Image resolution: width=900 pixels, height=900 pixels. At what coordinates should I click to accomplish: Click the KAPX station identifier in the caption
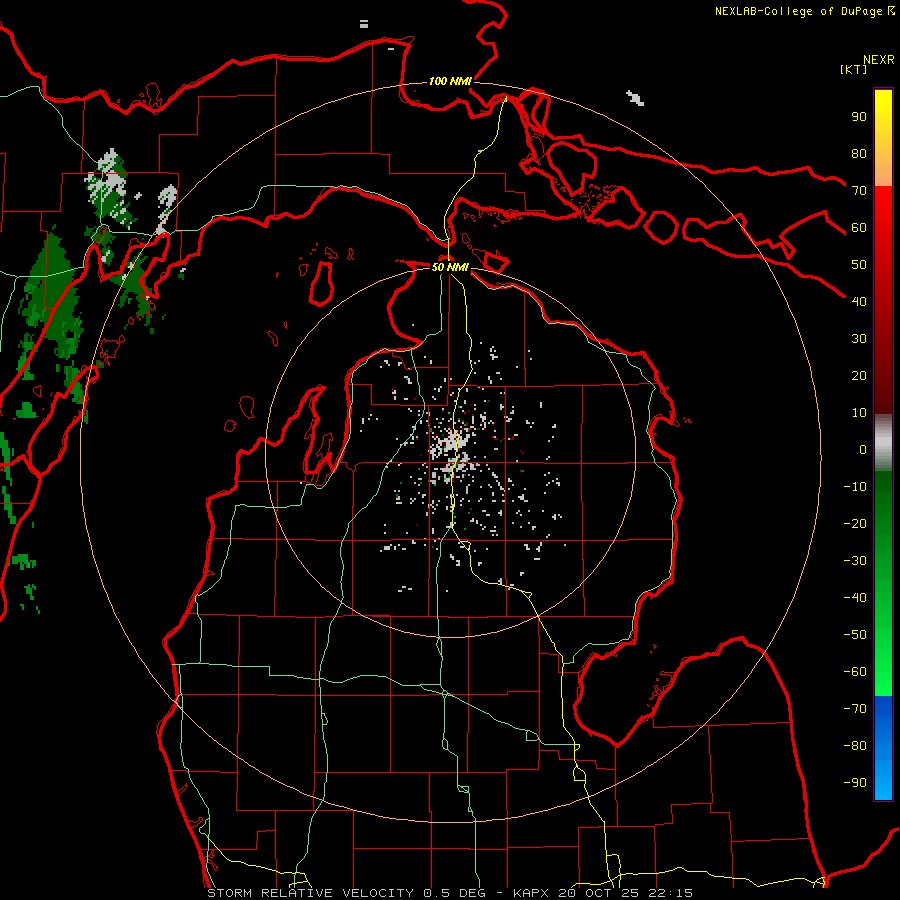pyautogui.click(x=532, y=893)
